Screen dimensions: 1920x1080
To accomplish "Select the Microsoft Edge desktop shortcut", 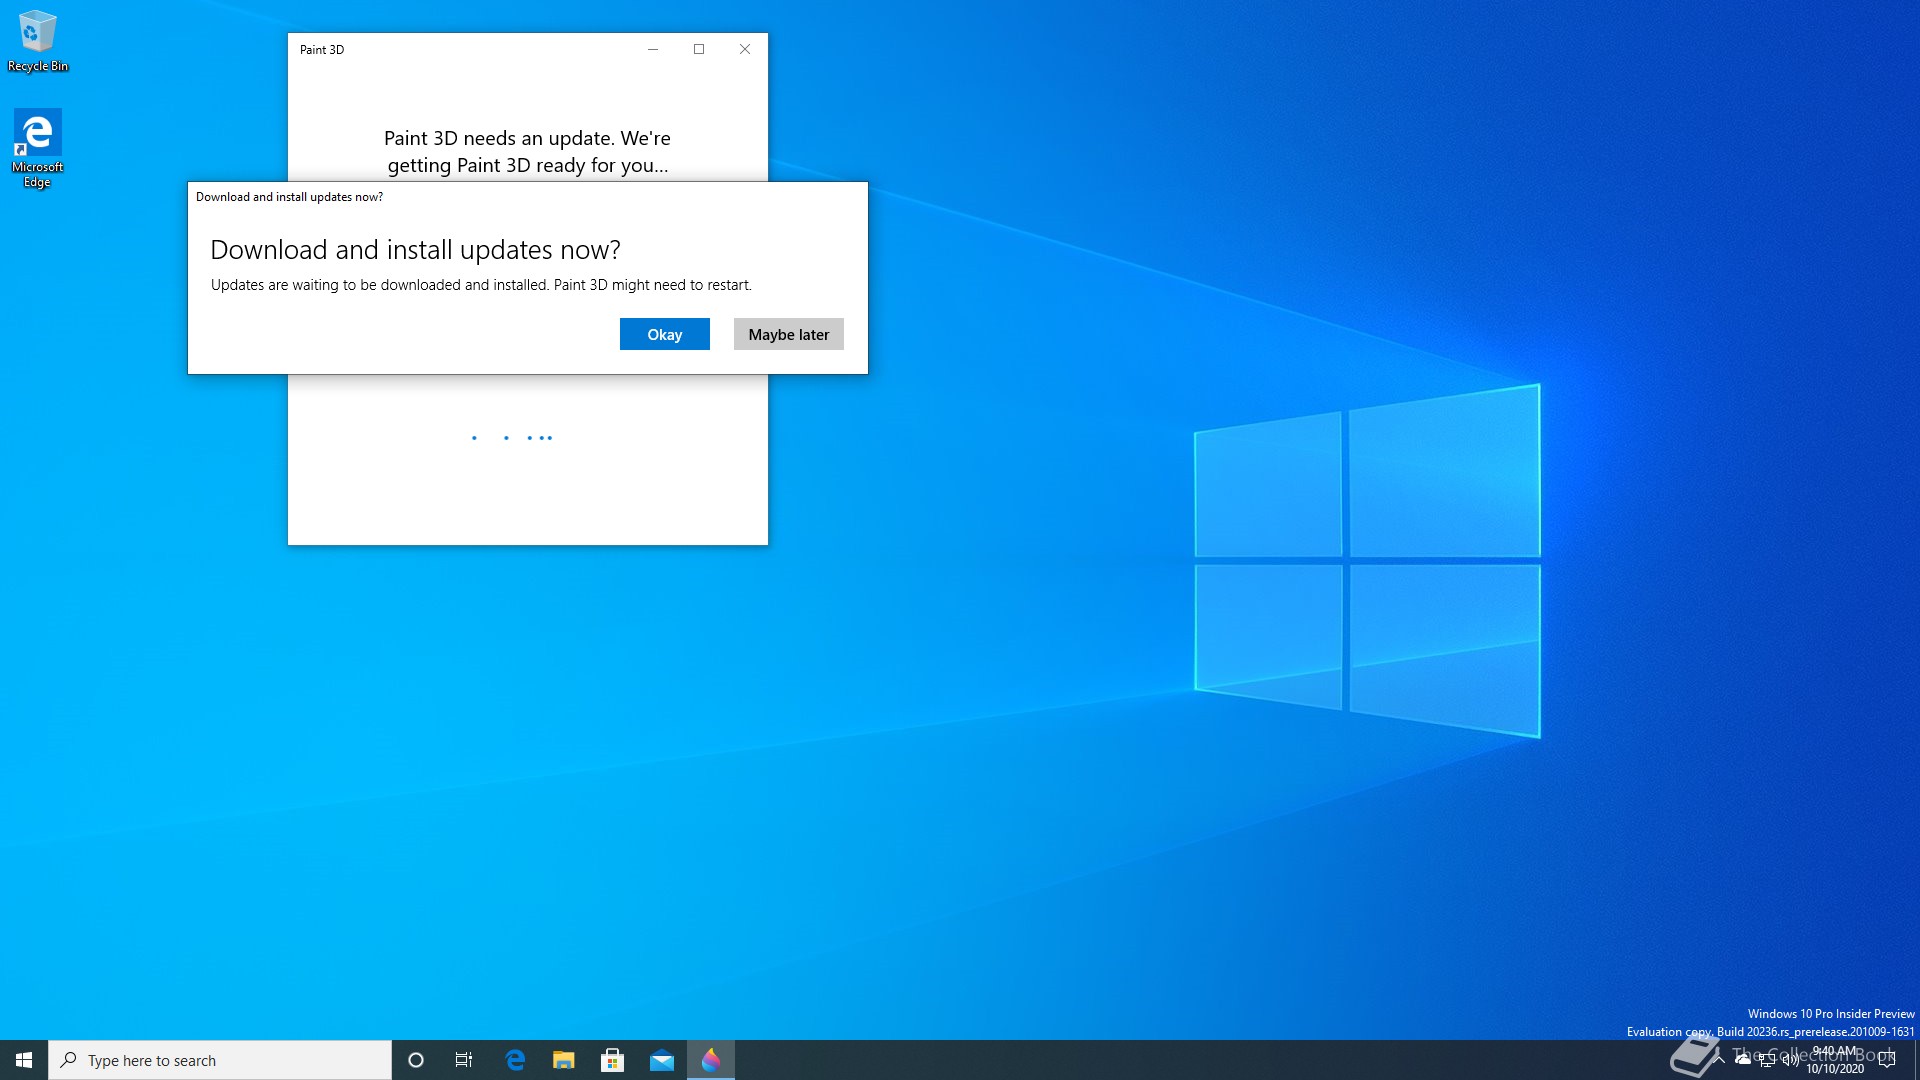I will 38,148.
